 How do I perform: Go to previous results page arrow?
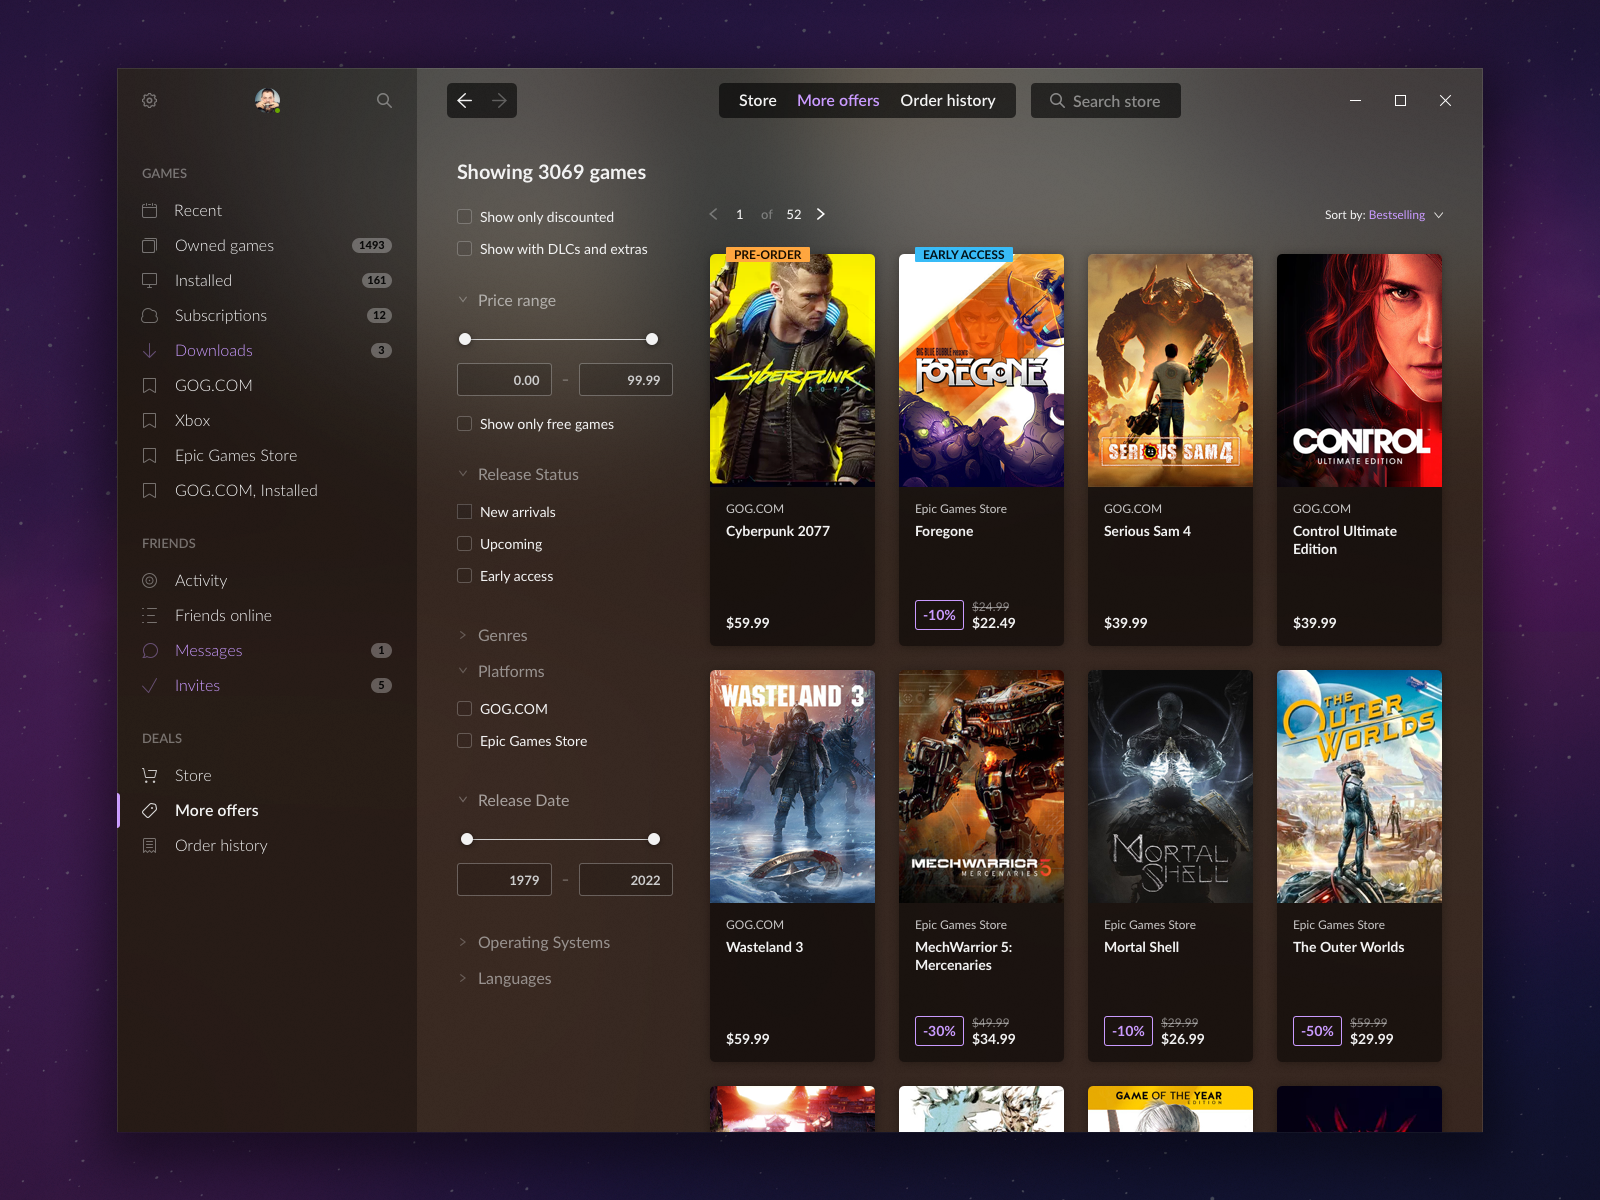[x=713, y=214]
